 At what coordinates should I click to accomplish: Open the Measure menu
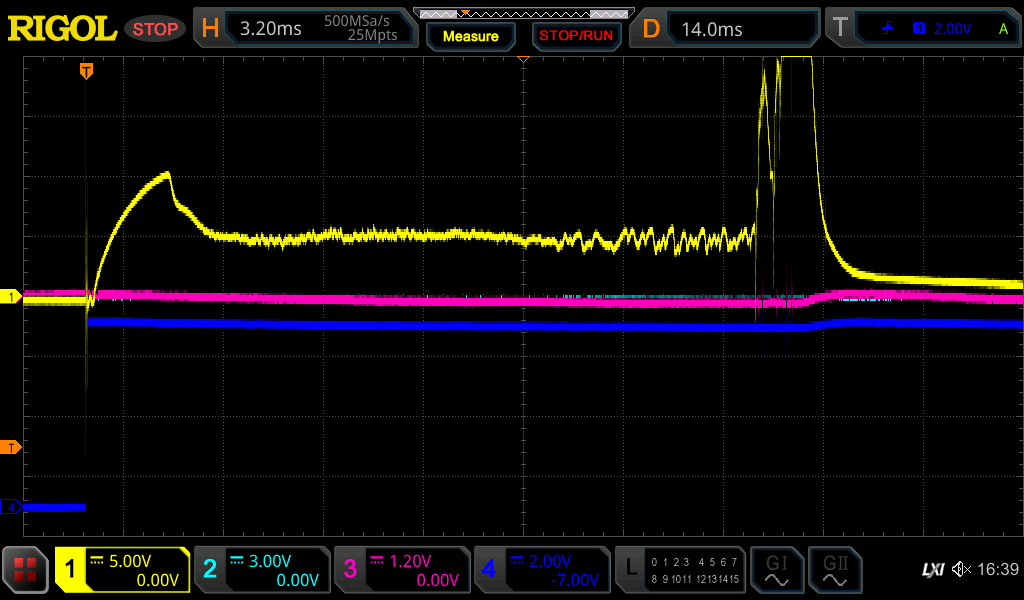pos(470,36)
